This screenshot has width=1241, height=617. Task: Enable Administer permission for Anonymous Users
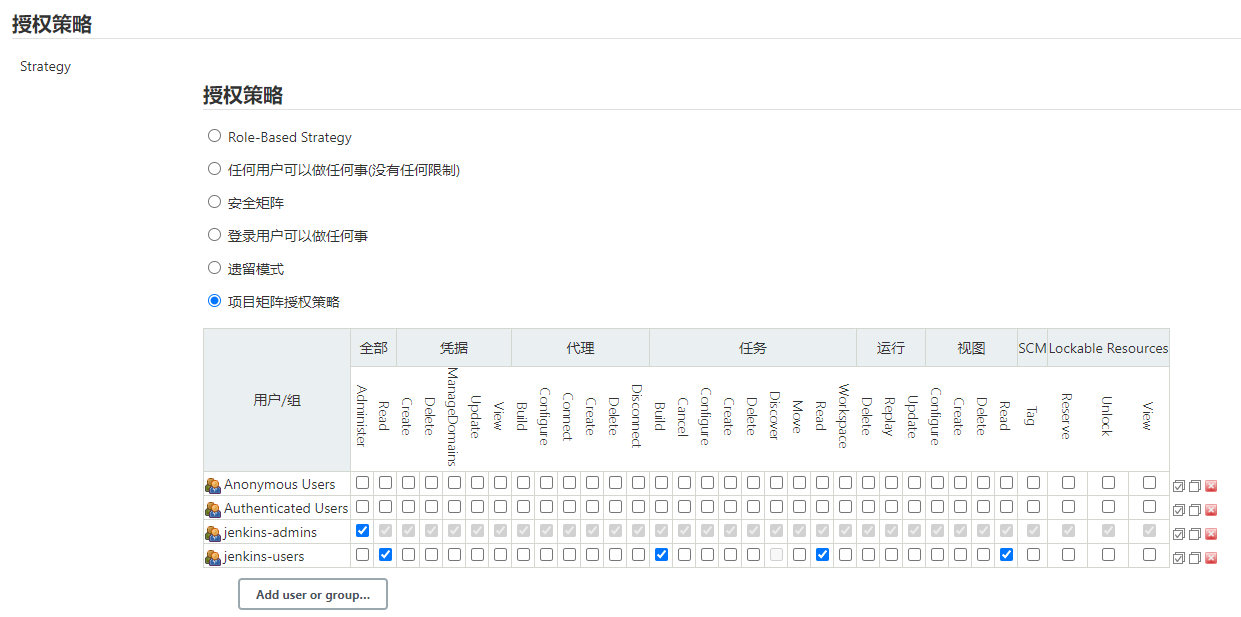click(362, 484)
